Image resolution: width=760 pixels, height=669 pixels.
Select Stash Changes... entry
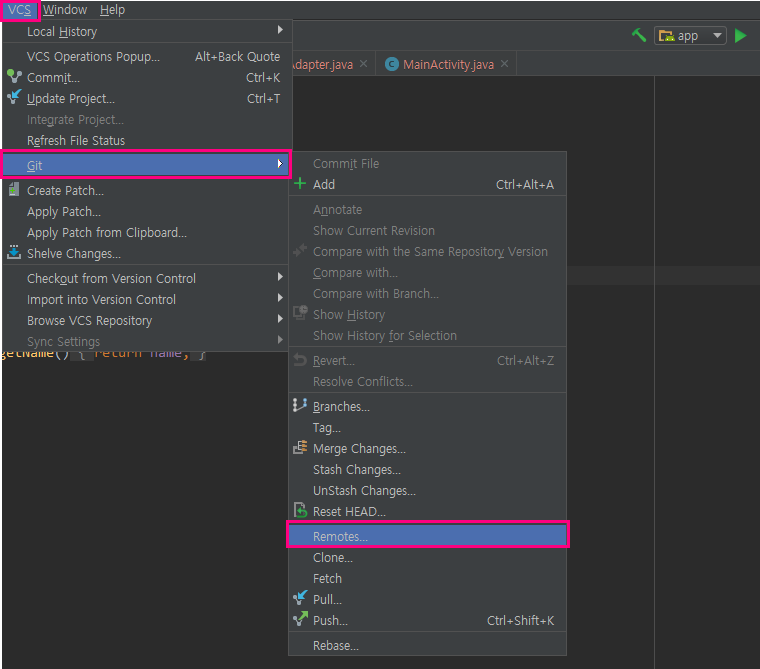[428, 469]
